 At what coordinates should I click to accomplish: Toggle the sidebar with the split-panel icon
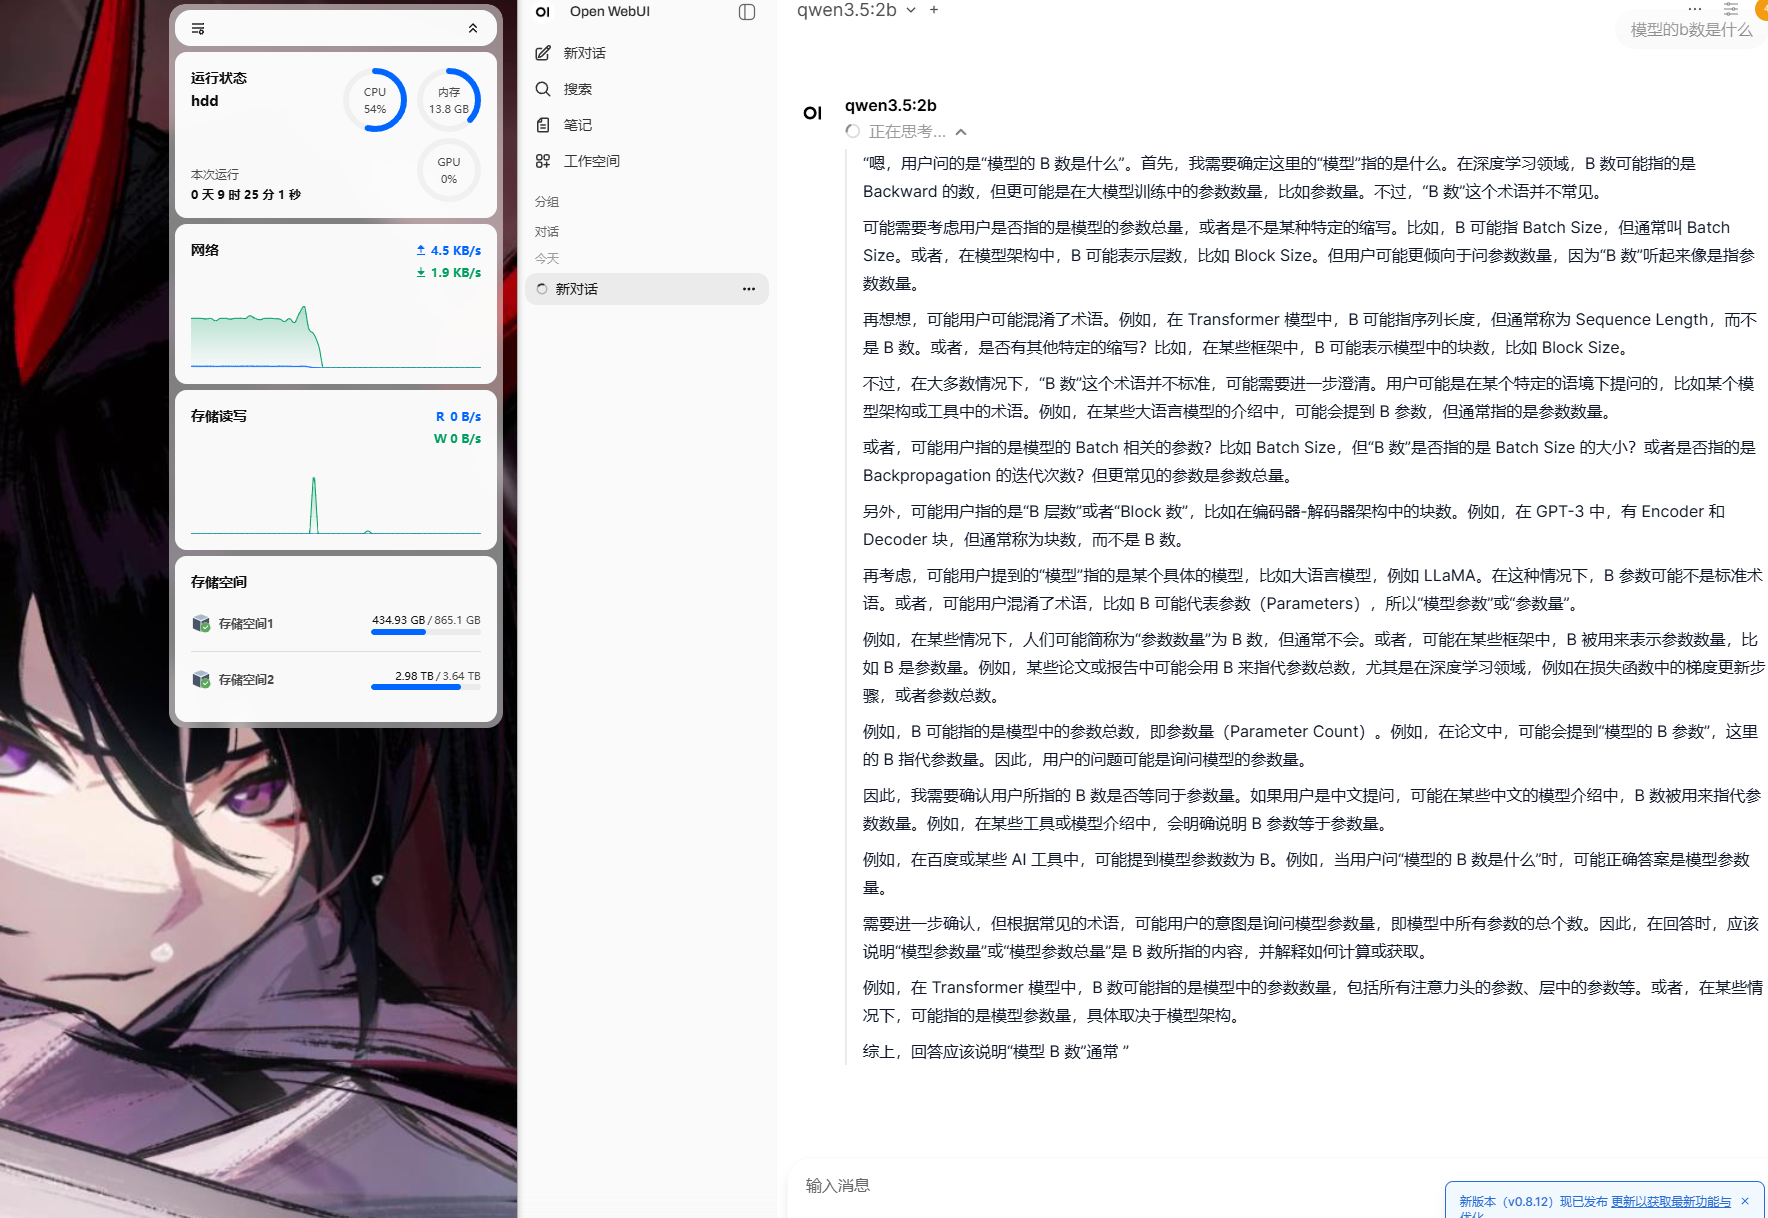[746, 12]
